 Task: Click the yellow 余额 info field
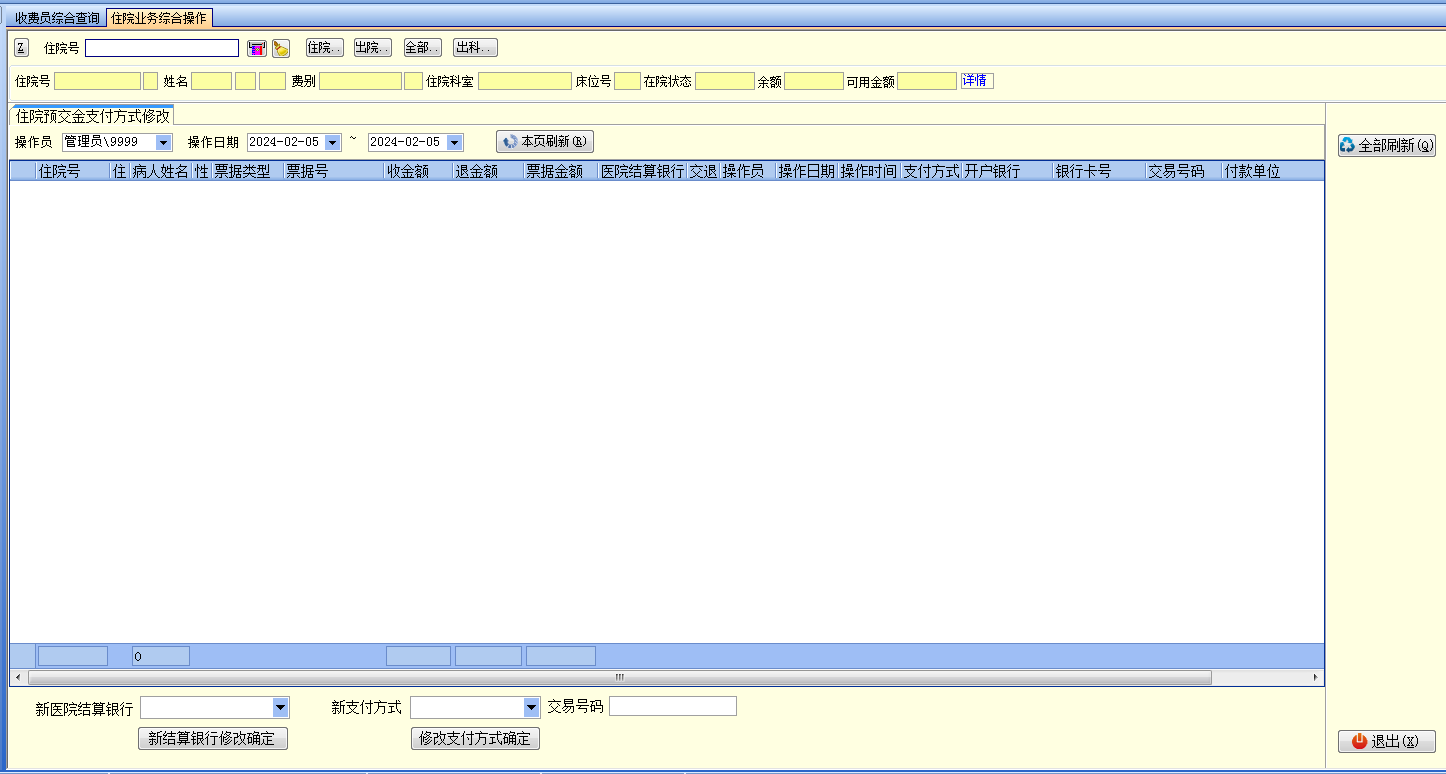click(x=814, y=82)
